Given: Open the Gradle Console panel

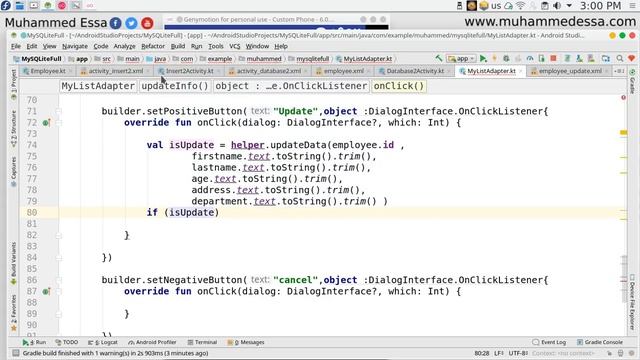Looking at the screenshot, I should coord(600,342).
